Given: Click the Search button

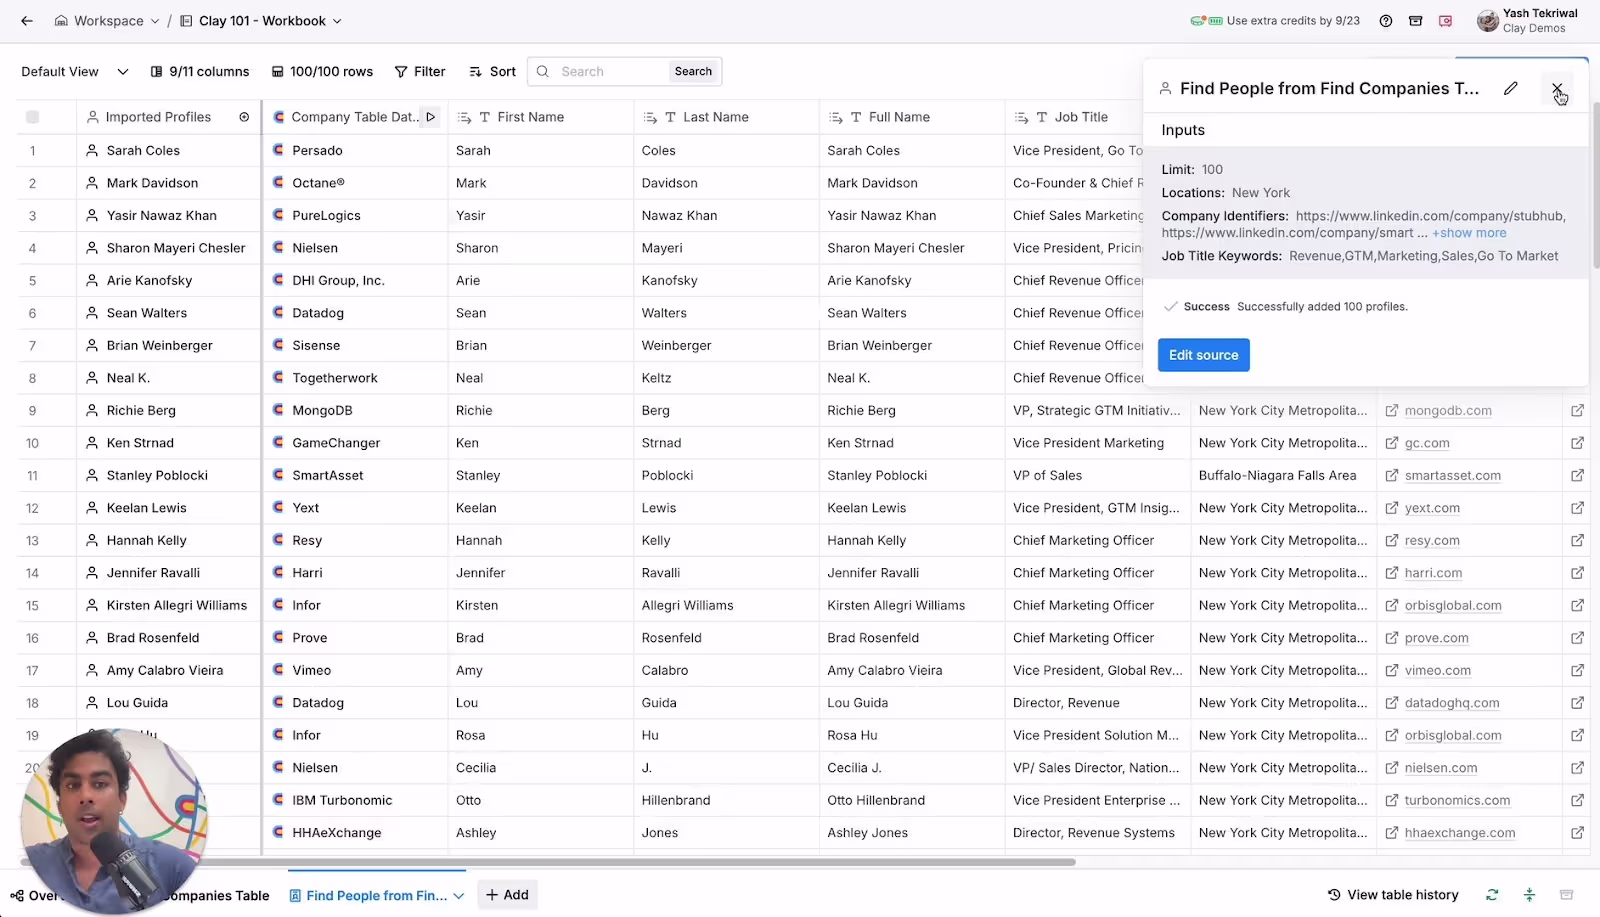Looking at the screenshot, I should (x=693, y=72).
